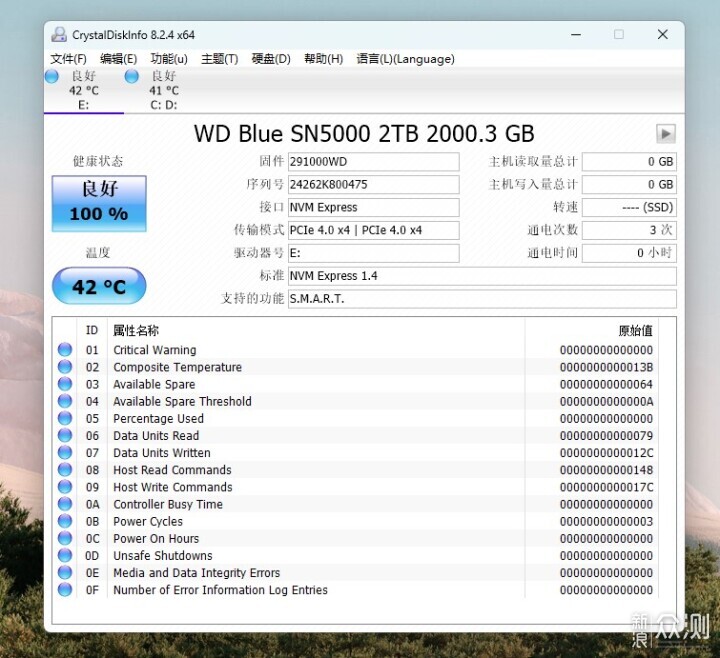Open the 编辑(E) menu

click(x=118, y=59)
